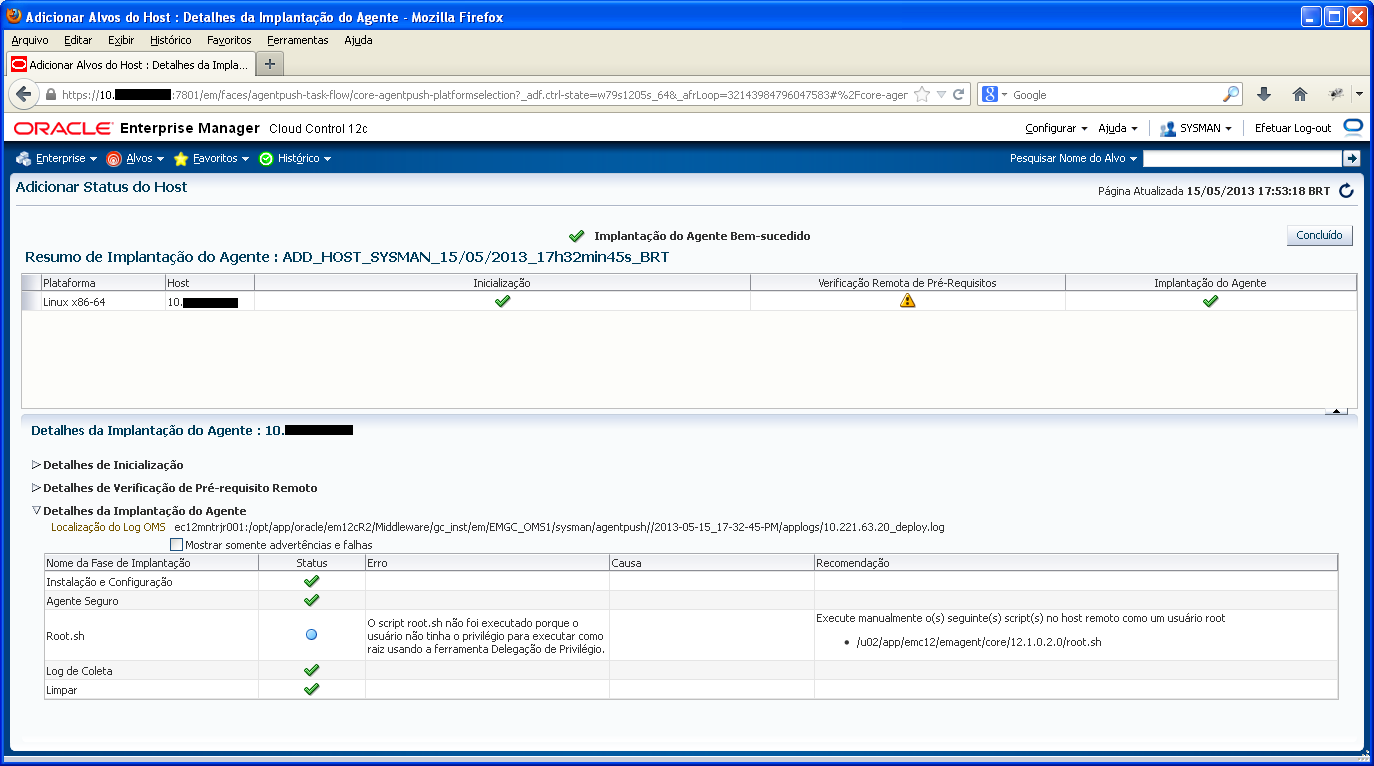The height and width of the screenshot is (766, 1374).
Task: Click the lock icon in address bar
Action: coord(51,94)
